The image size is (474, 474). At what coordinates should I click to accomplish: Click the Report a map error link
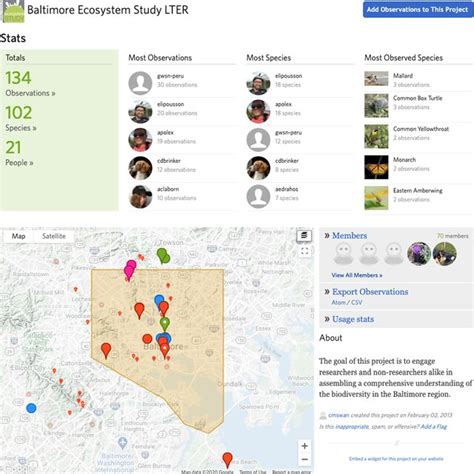(x=291, y=472)
